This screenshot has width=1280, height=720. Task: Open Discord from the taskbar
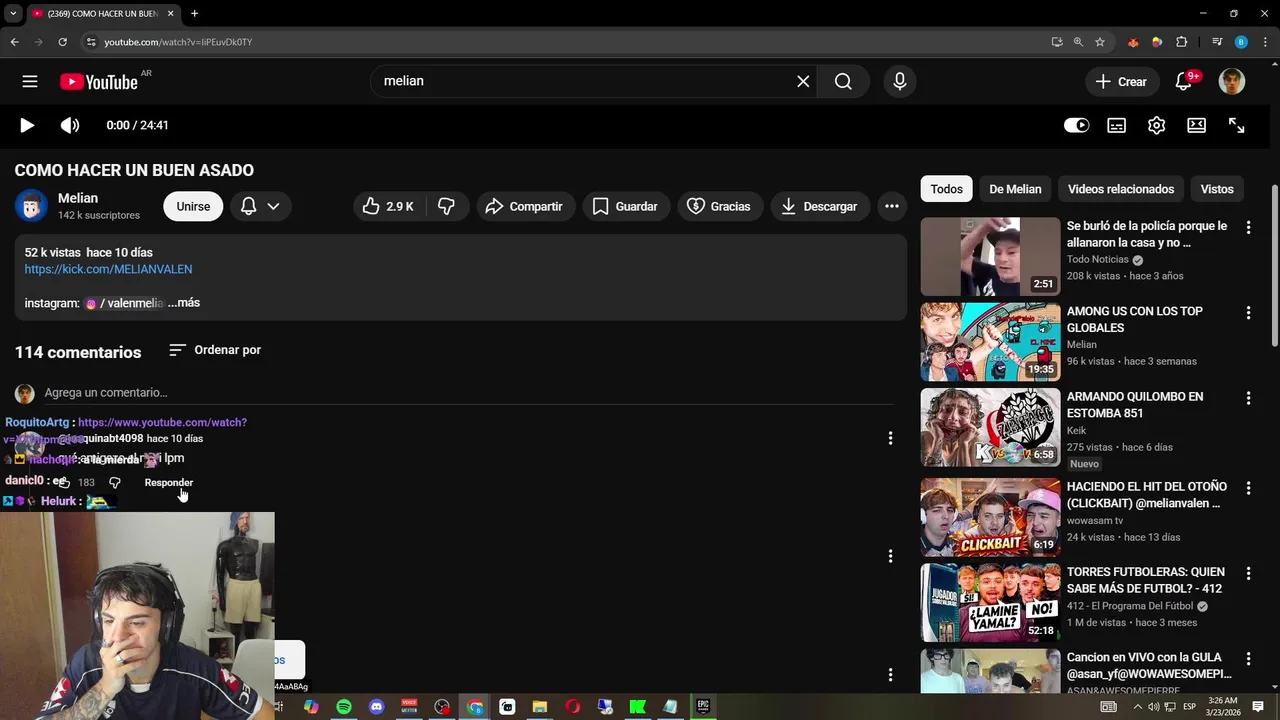pos(376,707)
